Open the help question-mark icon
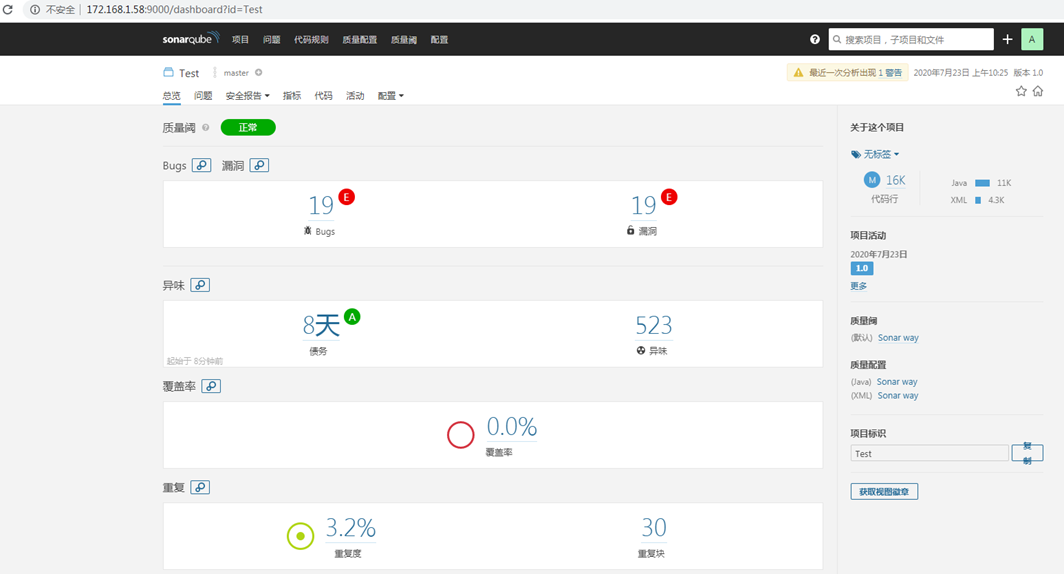 click(815, 39)
